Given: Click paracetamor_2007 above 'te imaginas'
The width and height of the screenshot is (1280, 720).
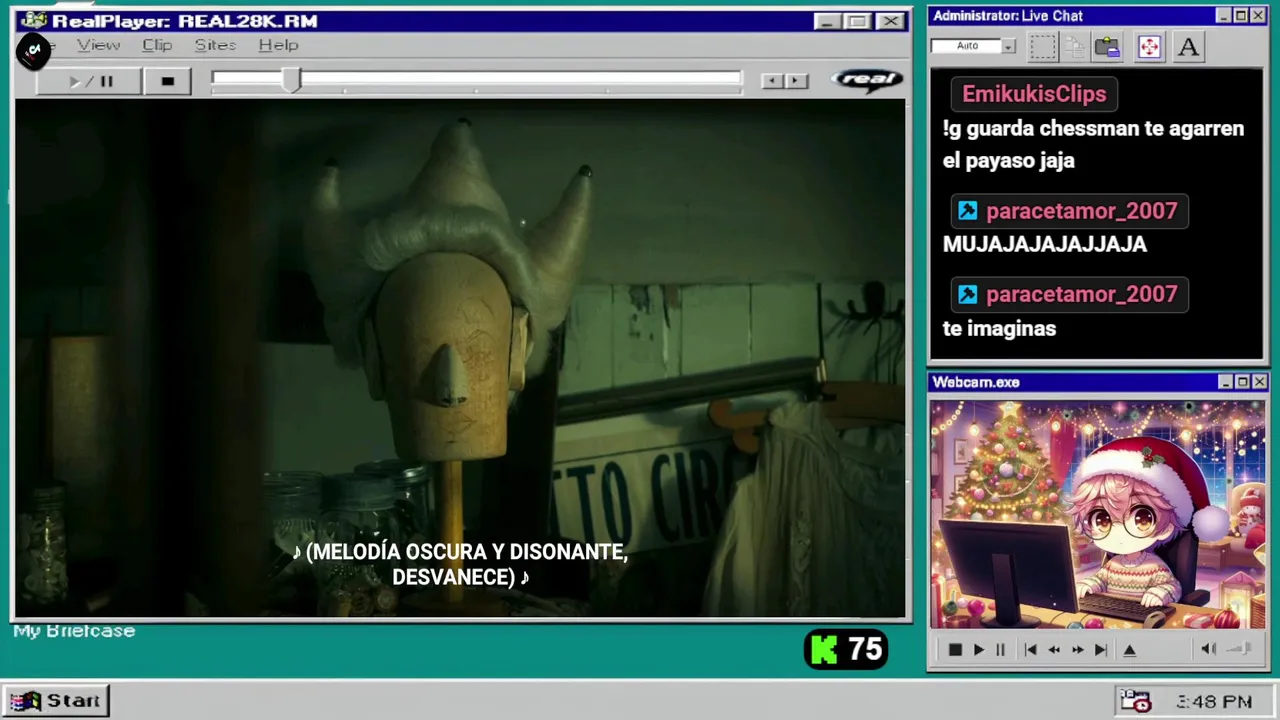Looking at the screenshot, I should [x=1081, y=294].
